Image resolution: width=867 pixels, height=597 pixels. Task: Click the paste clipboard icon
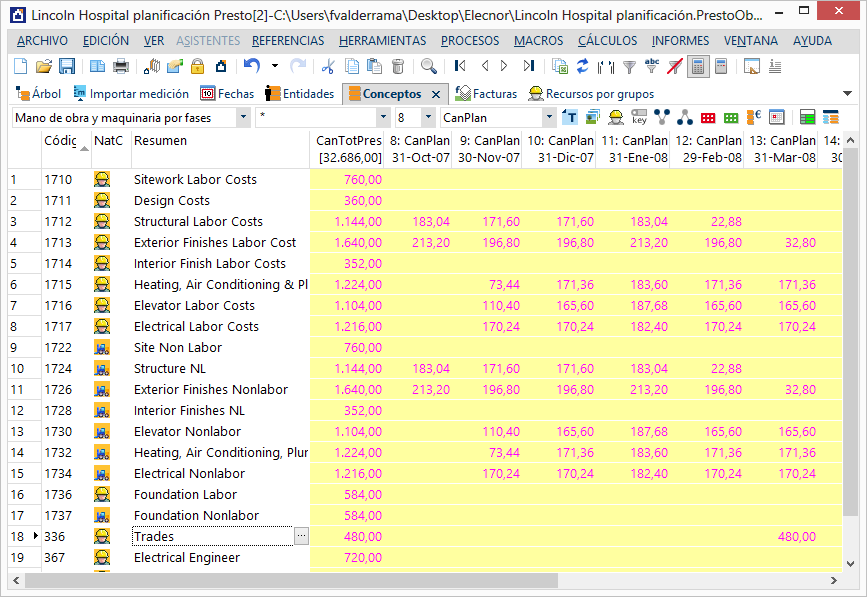pos(374,66)
